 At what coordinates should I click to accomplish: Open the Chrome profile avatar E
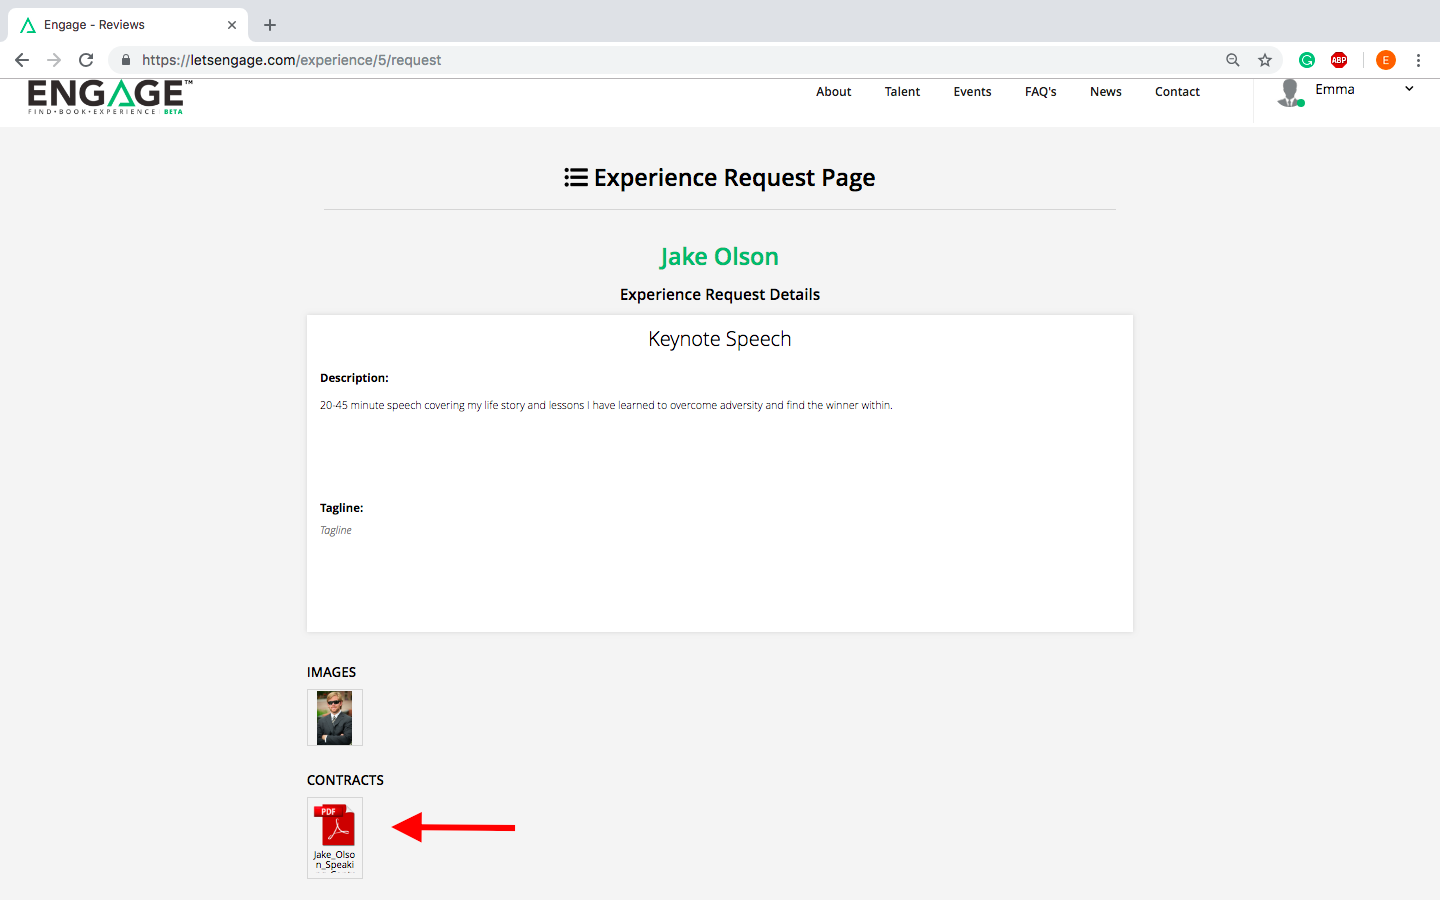[1385, 60]
